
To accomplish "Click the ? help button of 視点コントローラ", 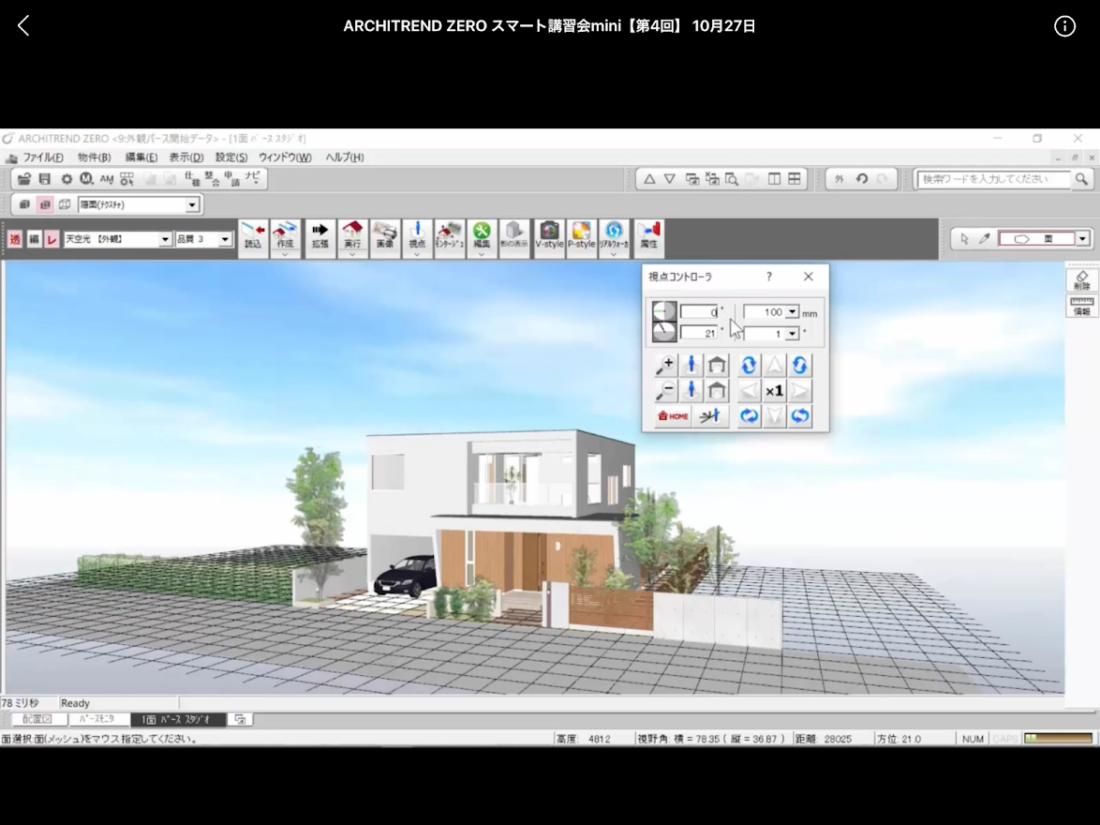I will point(769,276).
